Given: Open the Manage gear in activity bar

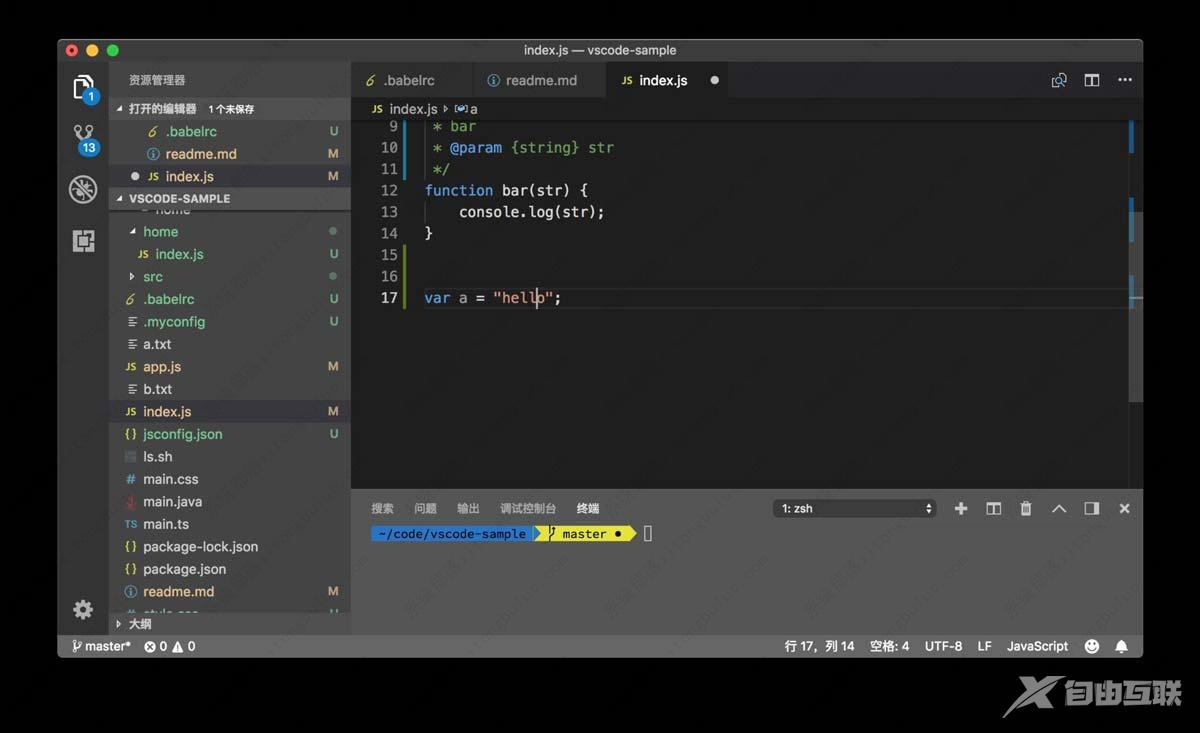Looking at the screenshot, I should [x=83, y=609].
